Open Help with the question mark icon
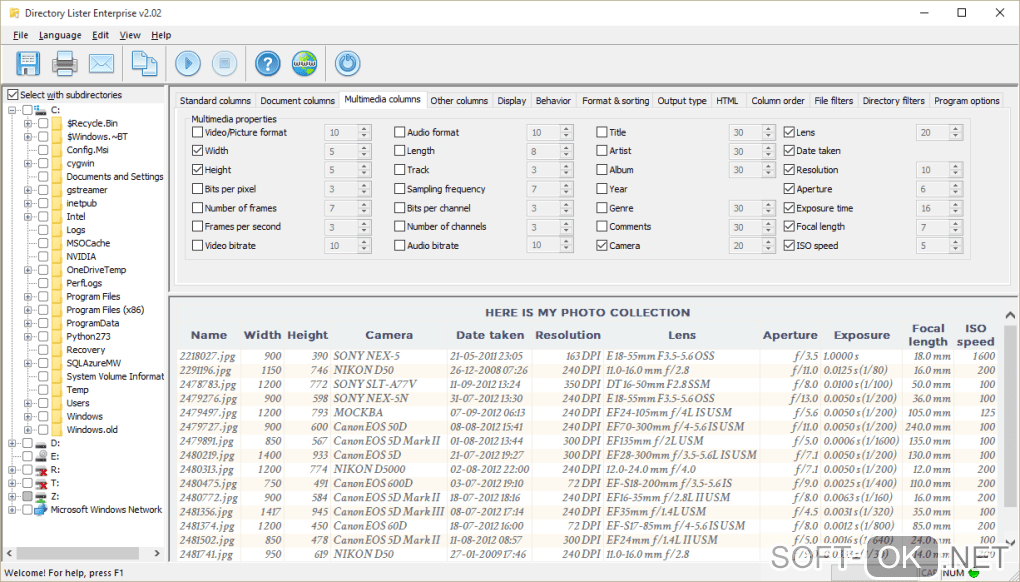This screenshot has height=582, width=1020. 266,63
